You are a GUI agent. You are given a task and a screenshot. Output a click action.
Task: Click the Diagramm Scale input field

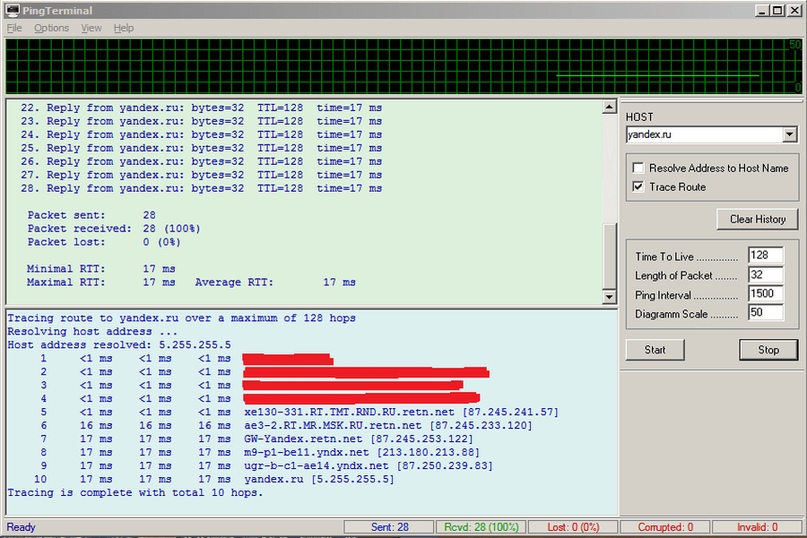click(x=764, y=314)
